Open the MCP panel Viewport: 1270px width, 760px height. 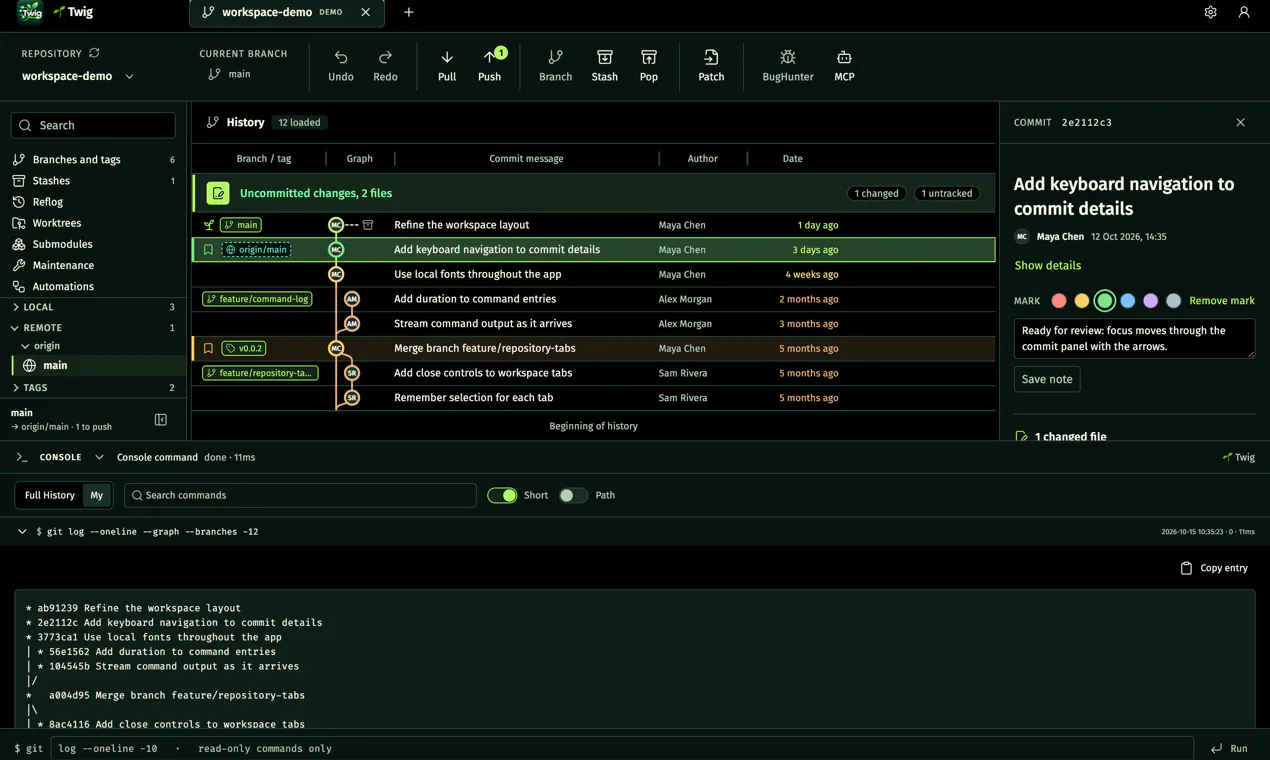click(x=844, y=66)
